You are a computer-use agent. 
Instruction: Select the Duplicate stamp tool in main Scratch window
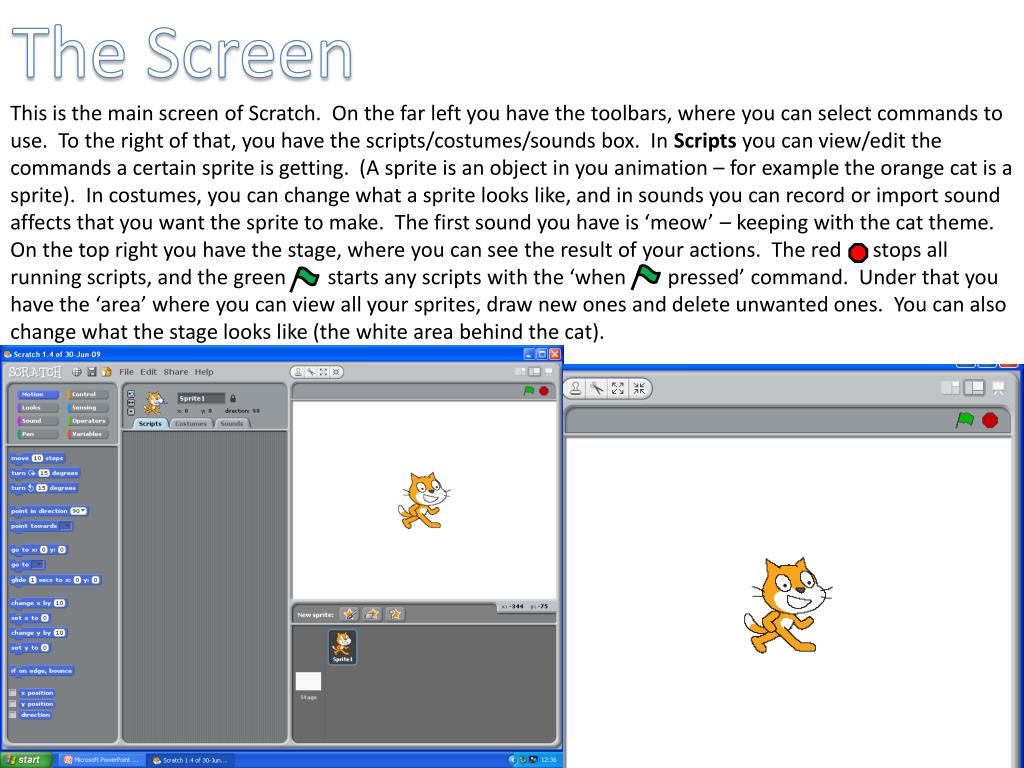tap(298, 372)
